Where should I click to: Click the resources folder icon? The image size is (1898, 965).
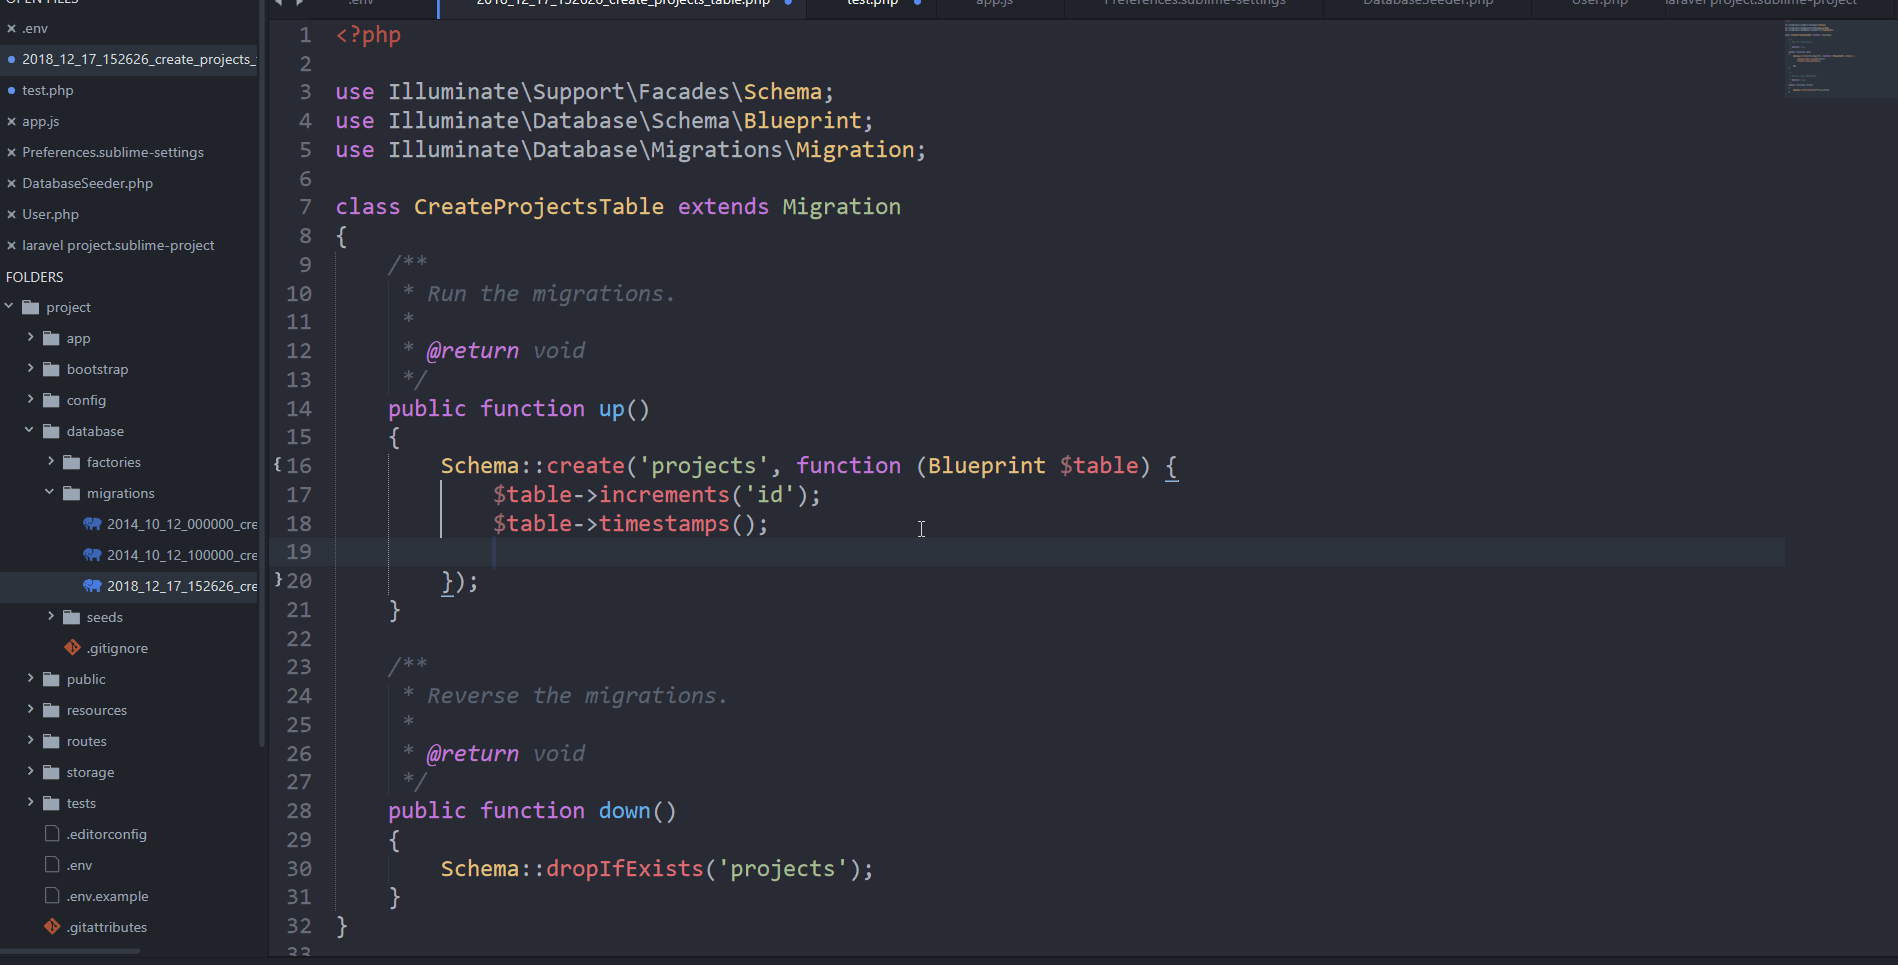[x=52, y=710]
